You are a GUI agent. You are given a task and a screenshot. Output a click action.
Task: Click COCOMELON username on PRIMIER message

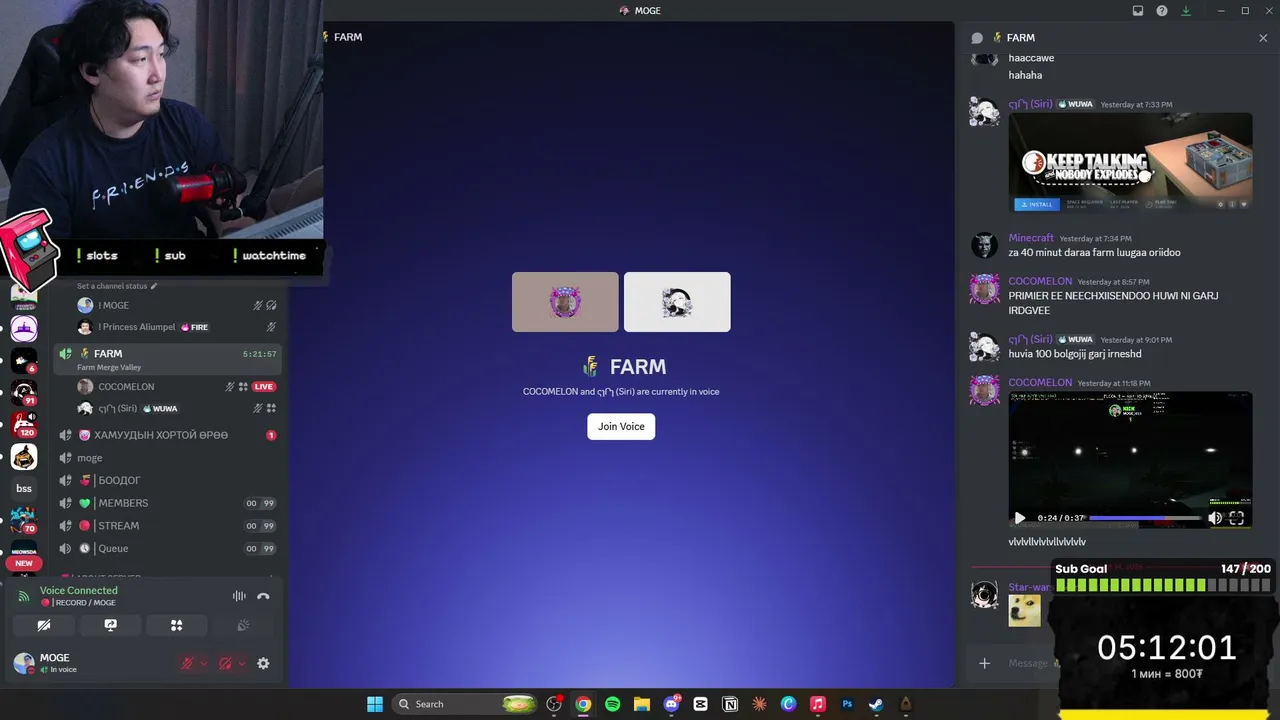coord(1040,281)
